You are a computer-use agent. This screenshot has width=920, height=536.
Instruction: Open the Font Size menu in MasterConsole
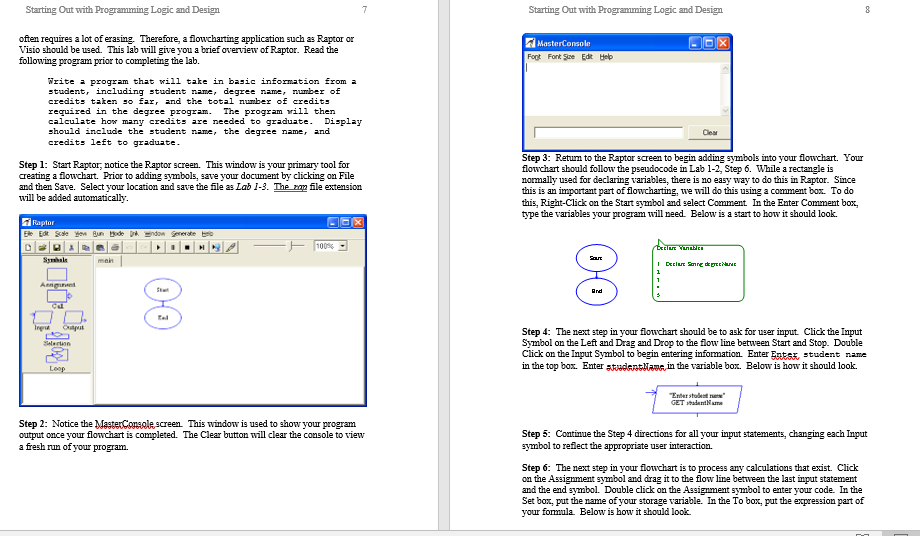pyautogui.click(x=561, y=57)
